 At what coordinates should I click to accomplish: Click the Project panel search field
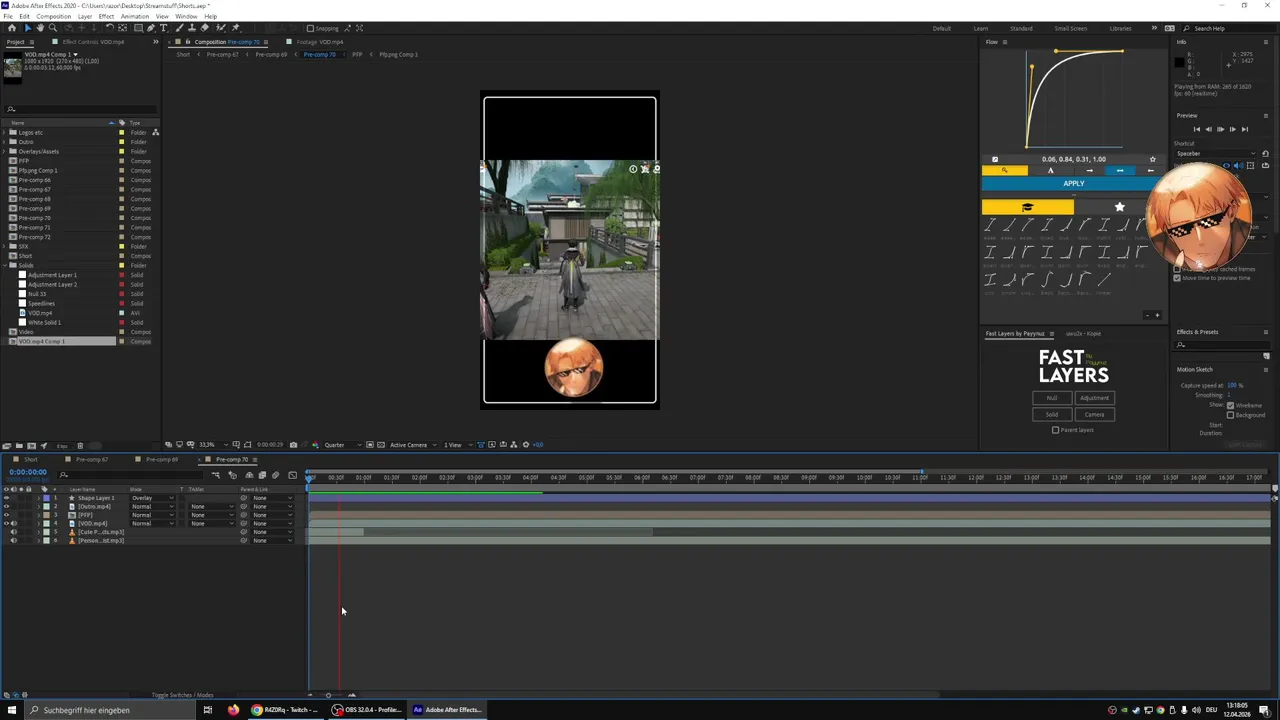[80, 109]
